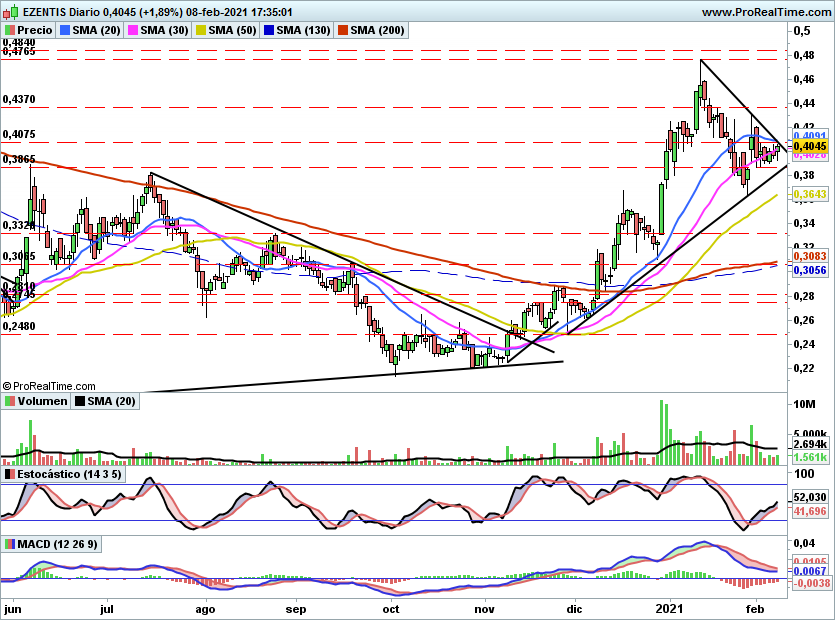Click the MACD (12 26 9) indicator icon
Screen dimensions: 835x620
9,544
